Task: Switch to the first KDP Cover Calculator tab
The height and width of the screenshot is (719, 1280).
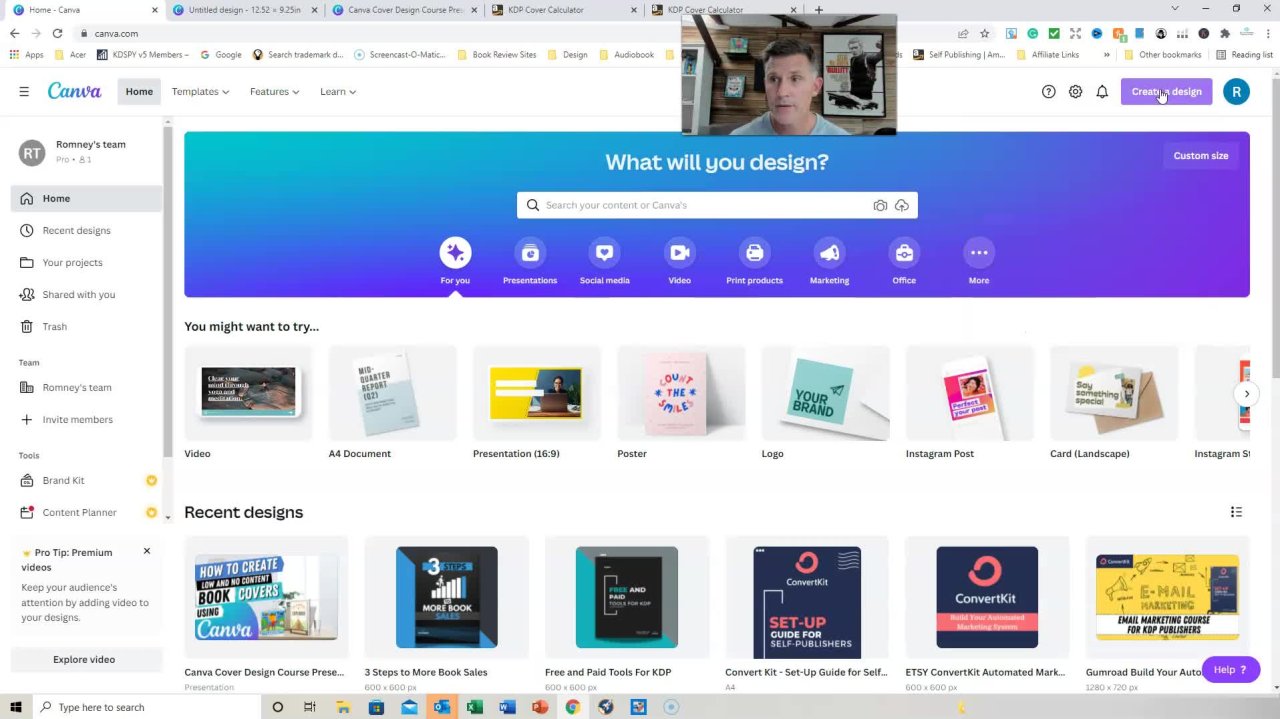Action: [563, 10]
